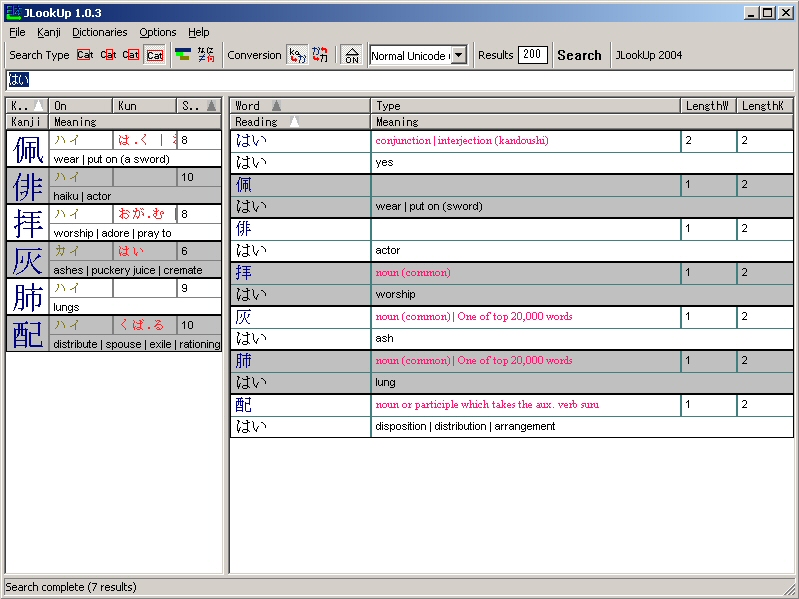Click the カイ on reading cell
Screen dimensions: 799x599
(x=81, y=251)
